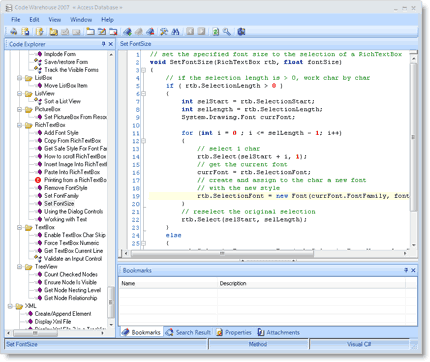Pin the Code Explorer panel
The image size is (430, 362).
[x=103, y=44]
